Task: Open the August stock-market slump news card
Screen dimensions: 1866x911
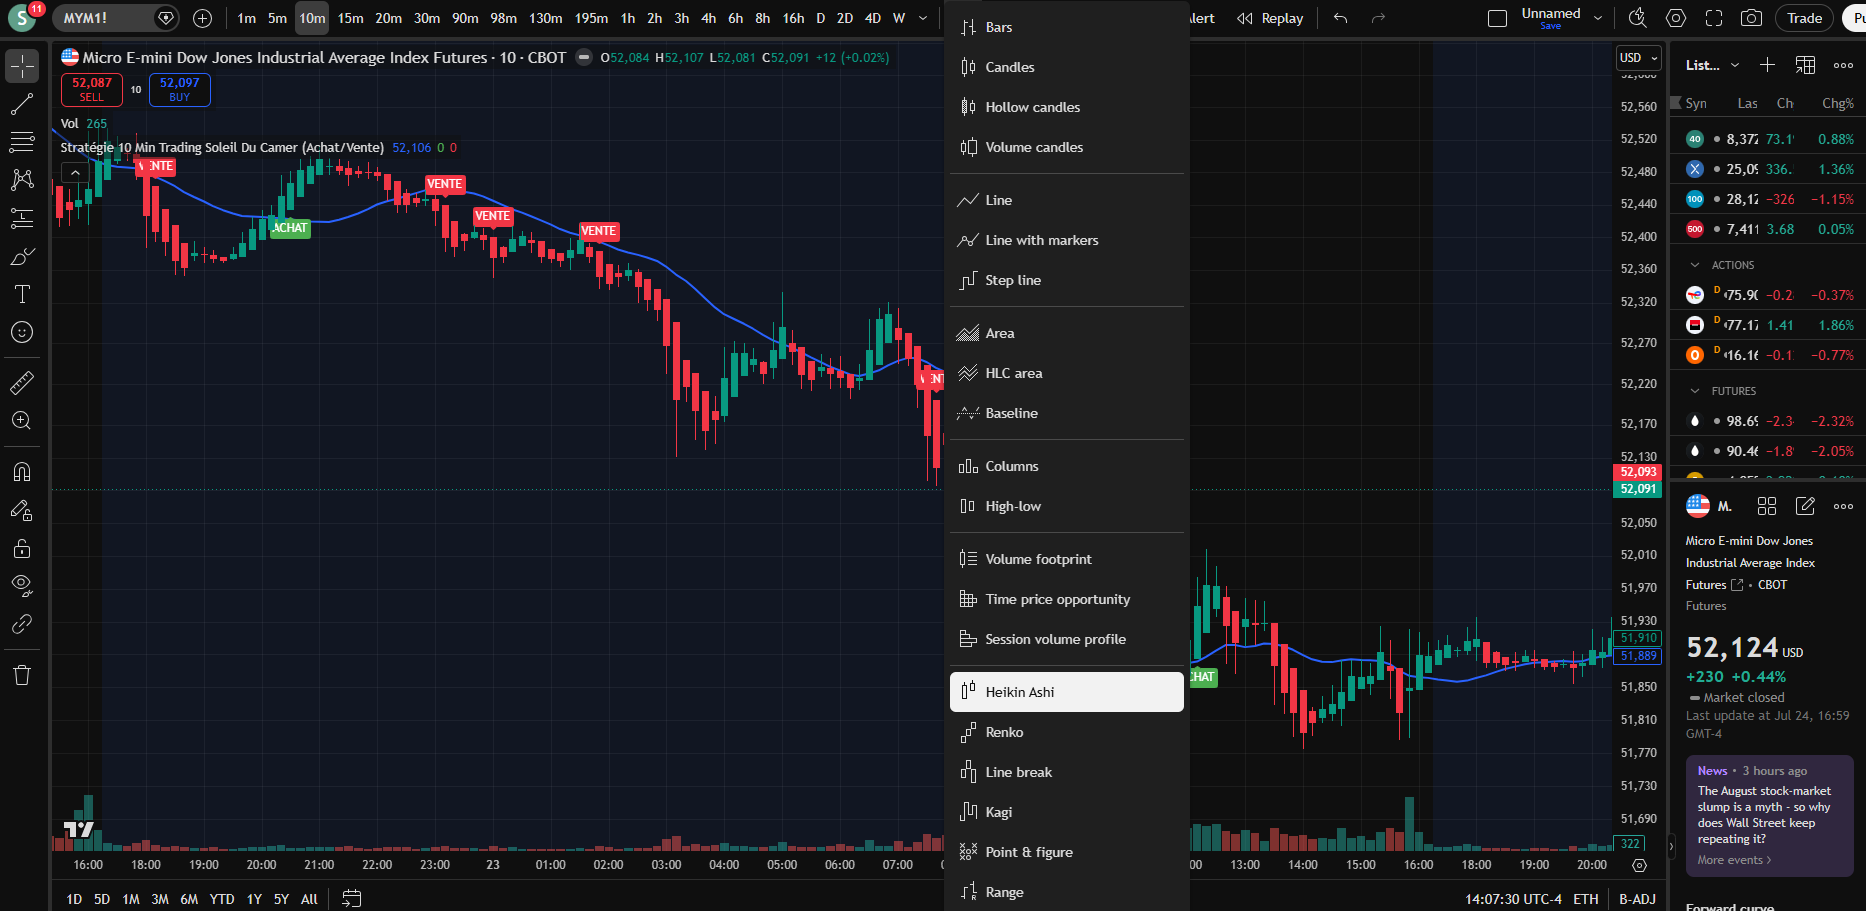Action: click(x=1770, y=815)
